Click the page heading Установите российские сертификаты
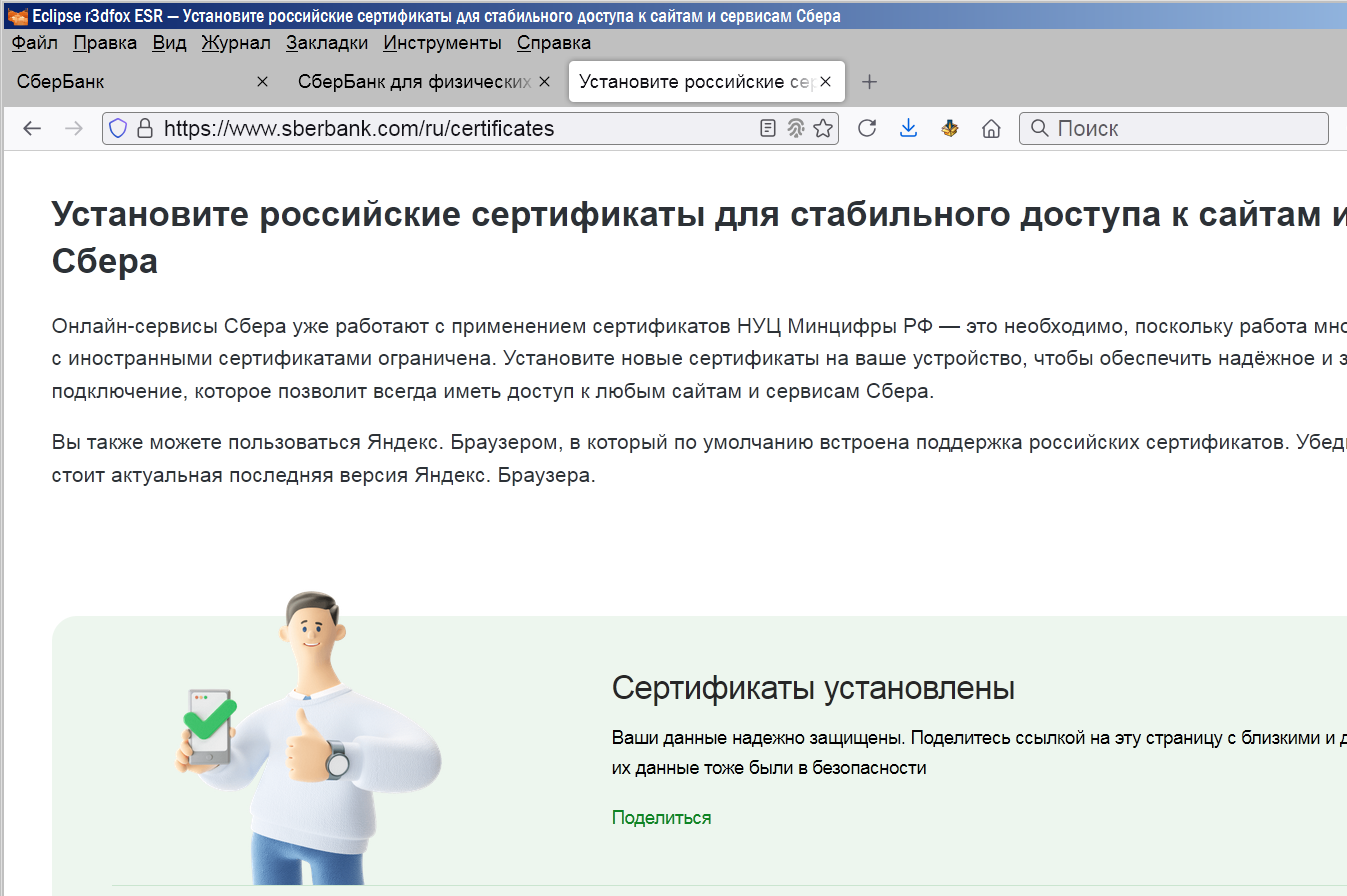 pyautogui.click(x=699, y=237)
